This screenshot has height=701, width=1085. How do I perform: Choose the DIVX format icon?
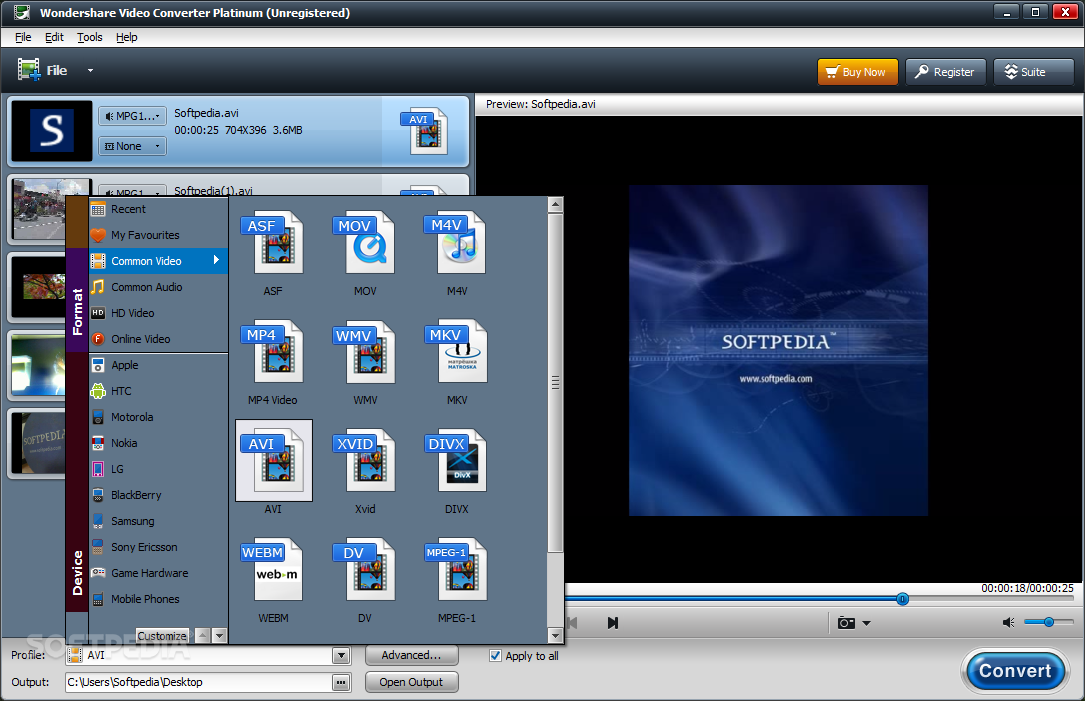(x=457, y=461)
